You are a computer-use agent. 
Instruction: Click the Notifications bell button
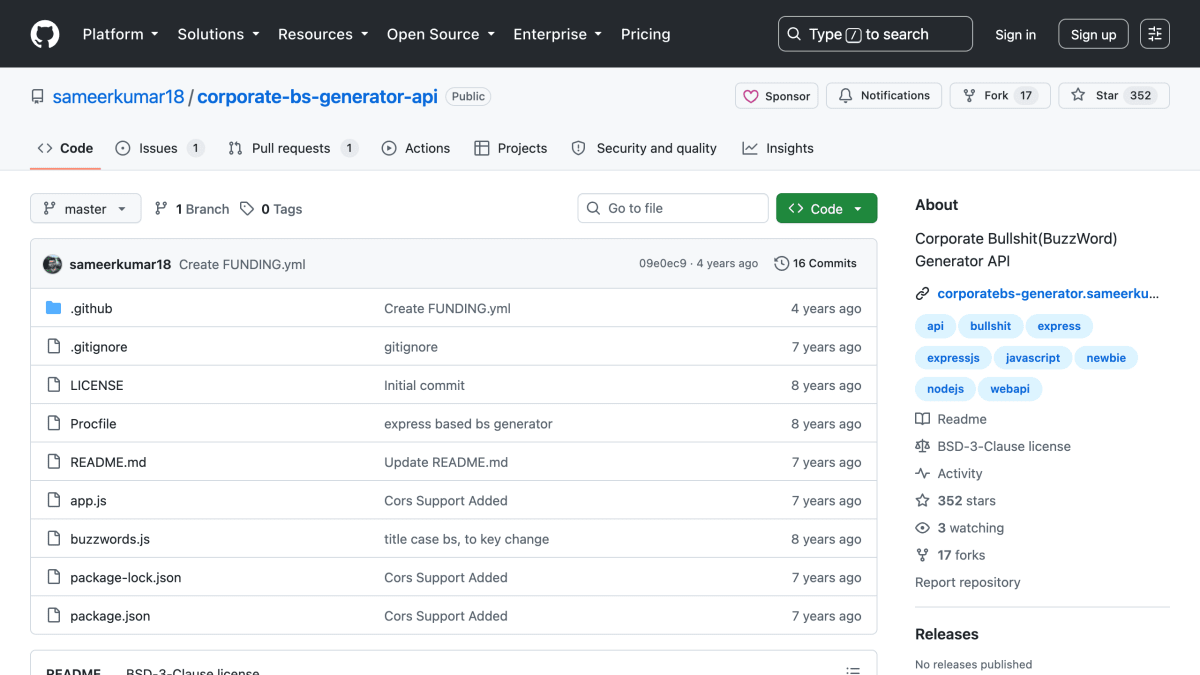pyautogui.click(x=884, y=96)
